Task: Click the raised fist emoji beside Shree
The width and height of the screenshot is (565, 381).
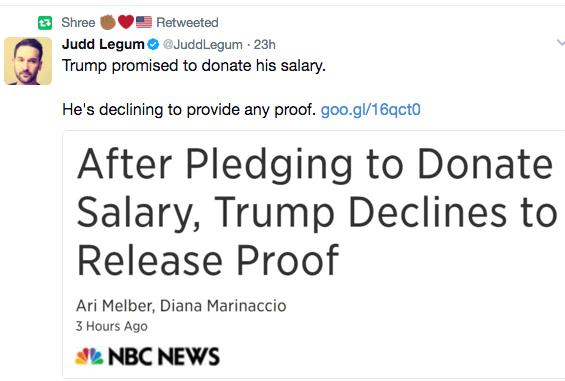Action: (107, 22)
